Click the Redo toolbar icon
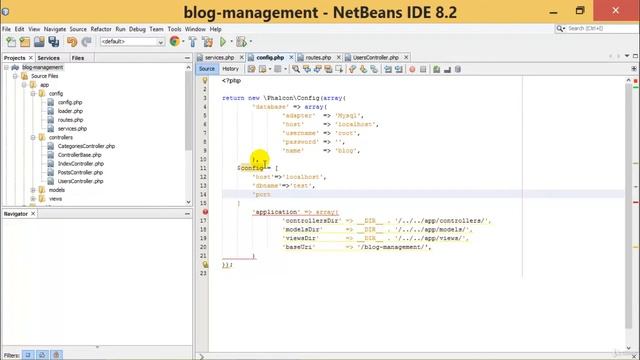The width and height of the screenshot is (640, 360). [86, 42]
